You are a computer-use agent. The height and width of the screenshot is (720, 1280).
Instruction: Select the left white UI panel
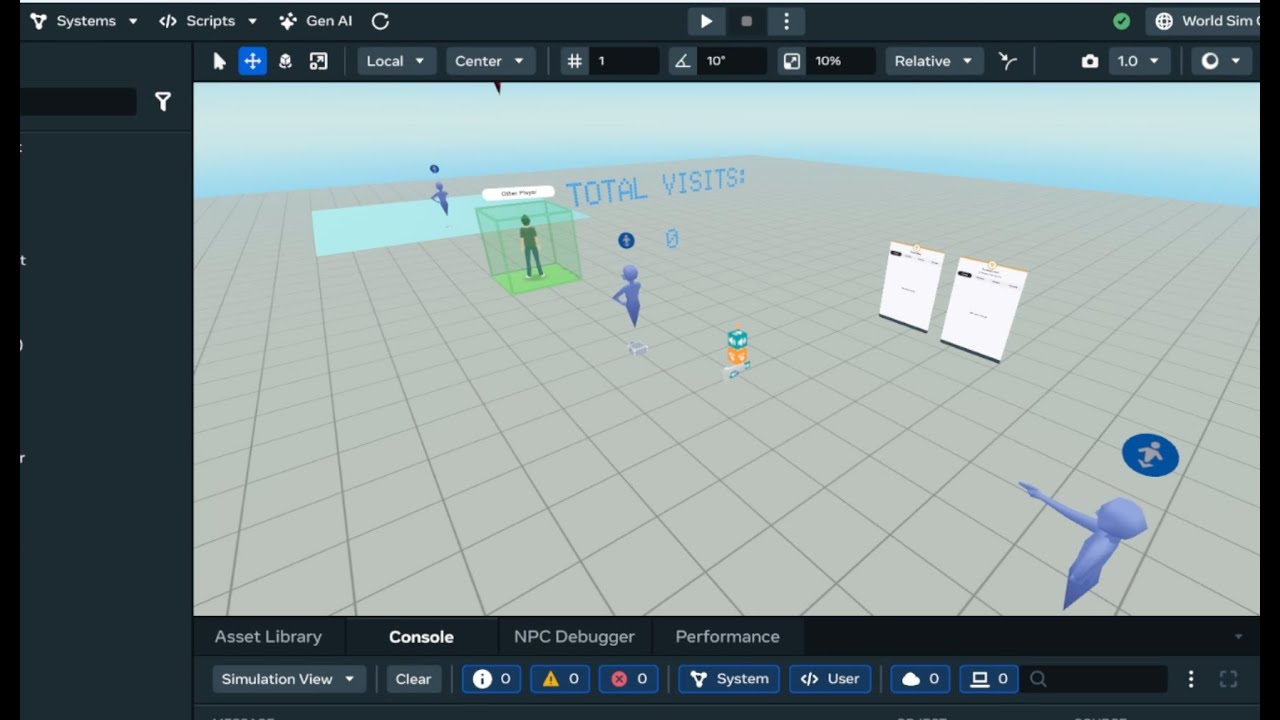tap(912, 285)
